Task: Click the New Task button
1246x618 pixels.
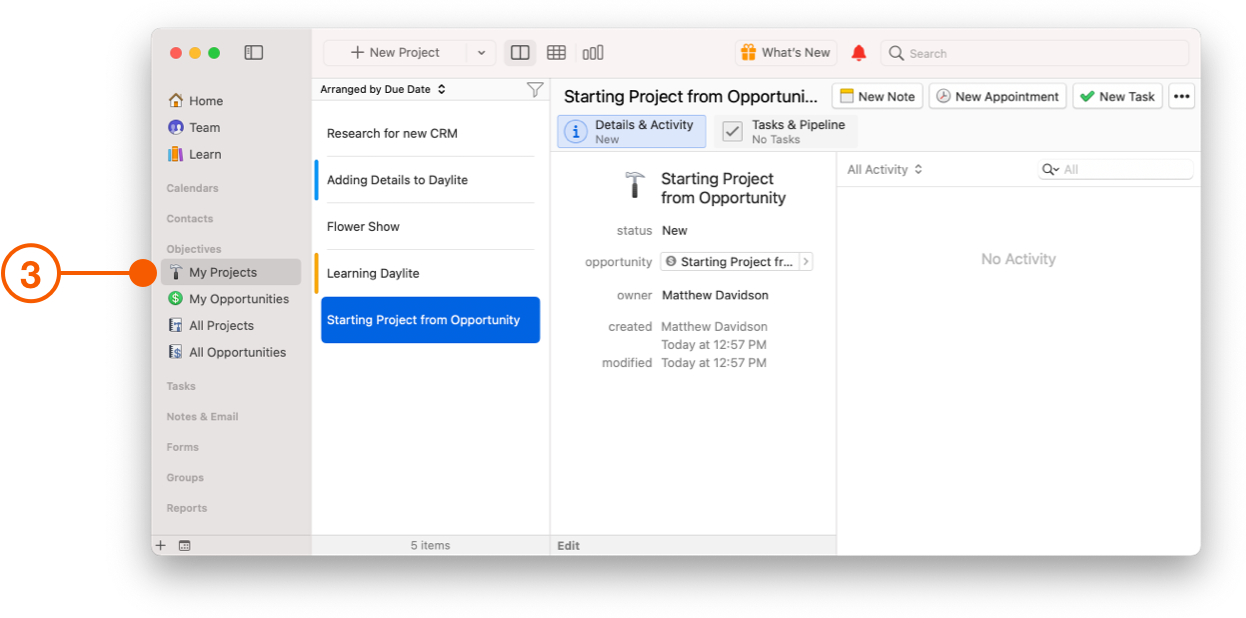Action: coord(1117,96)
